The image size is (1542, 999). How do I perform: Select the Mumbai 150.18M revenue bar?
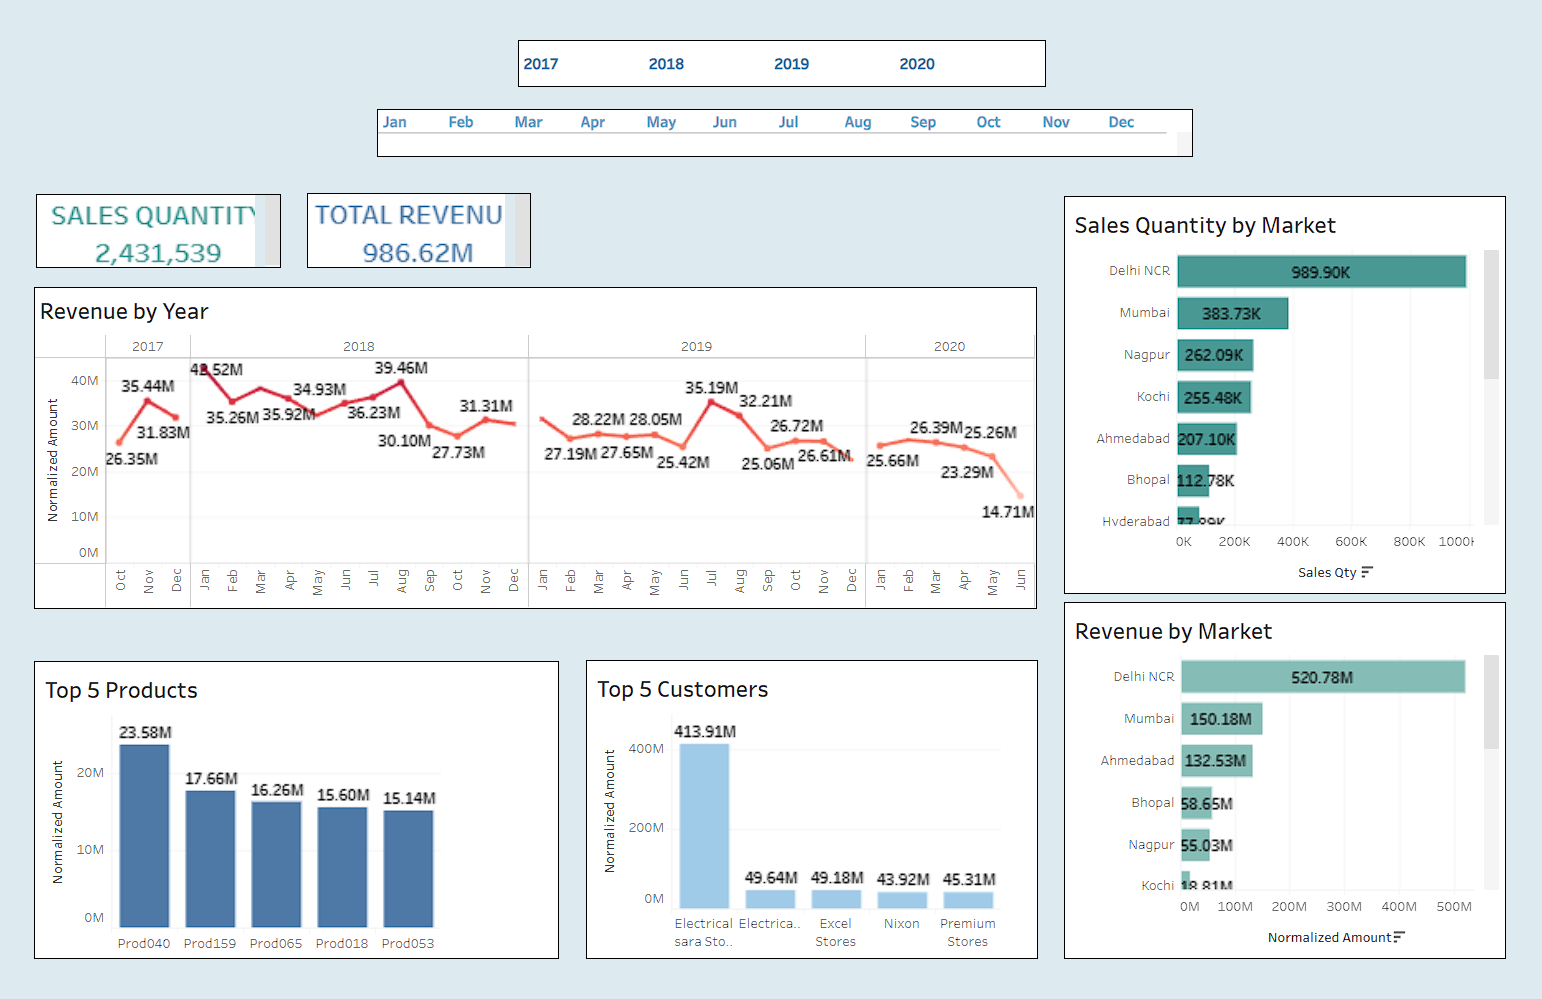click(1221, 719)
